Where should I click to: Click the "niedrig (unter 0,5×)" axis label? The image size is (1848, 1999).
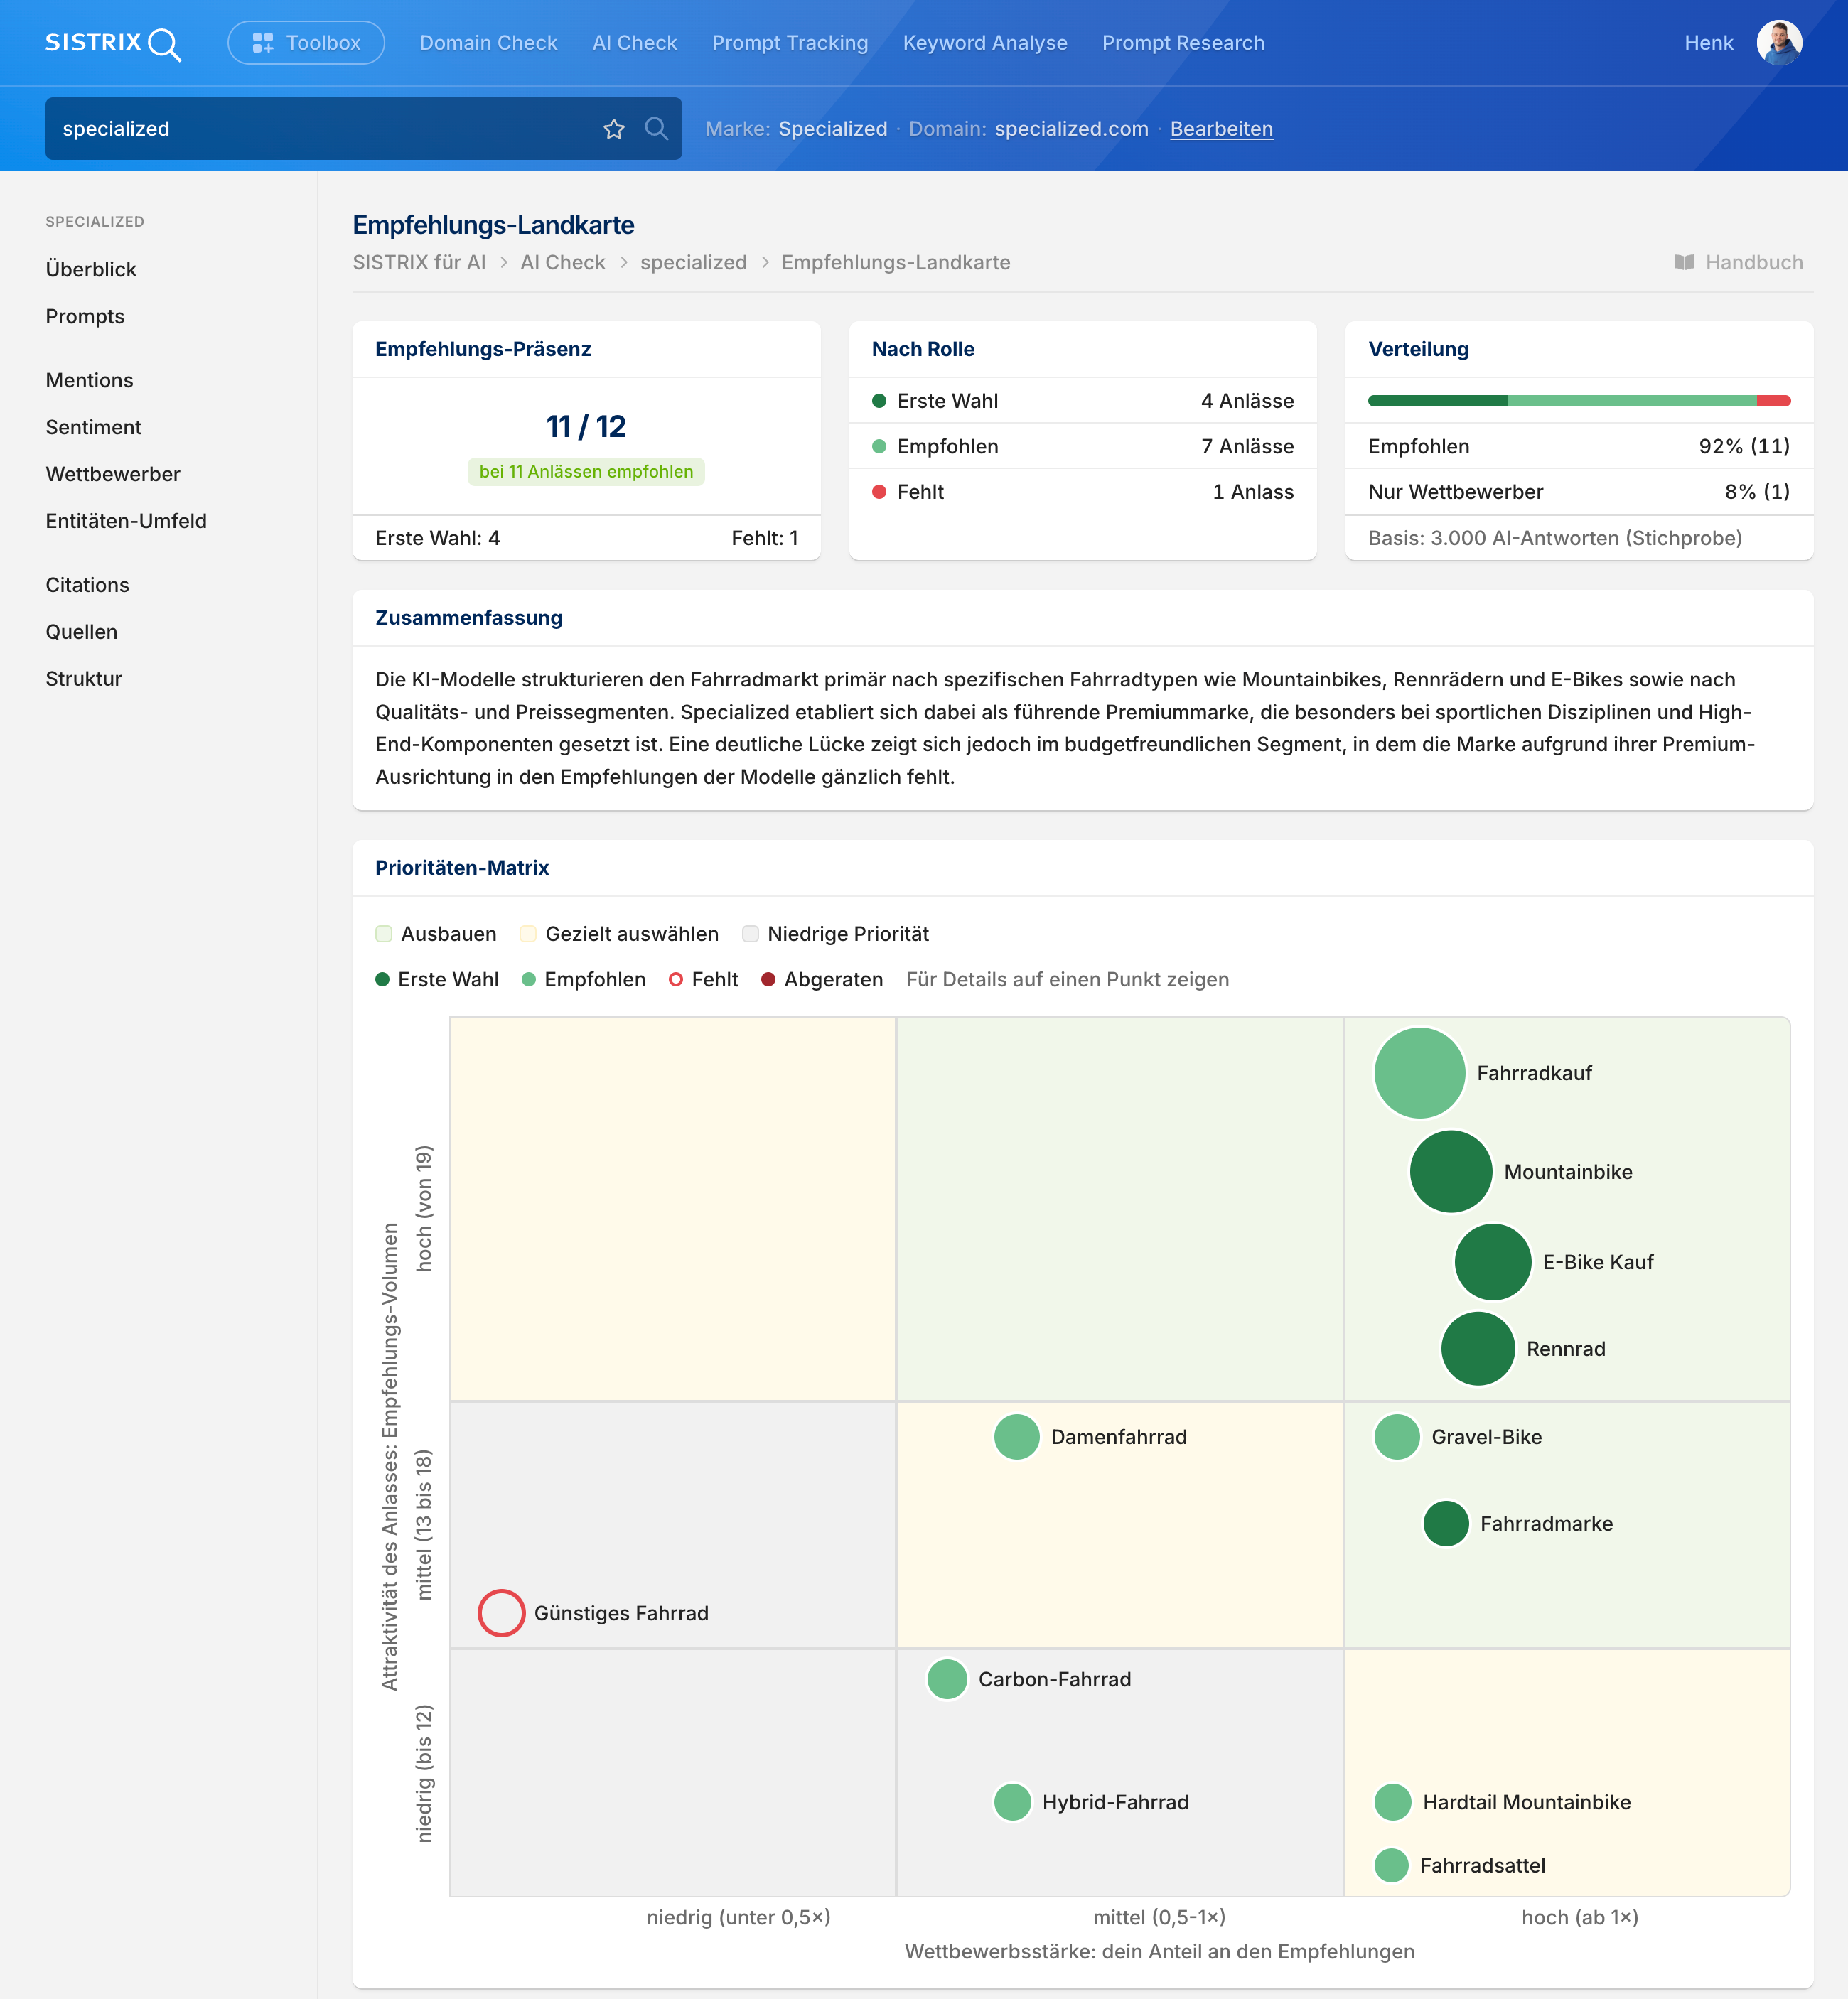[738, 1917]
